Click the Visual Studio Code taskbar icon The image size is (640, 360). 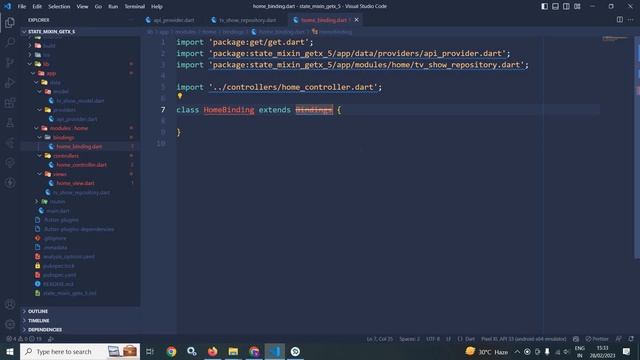point(275,351)
